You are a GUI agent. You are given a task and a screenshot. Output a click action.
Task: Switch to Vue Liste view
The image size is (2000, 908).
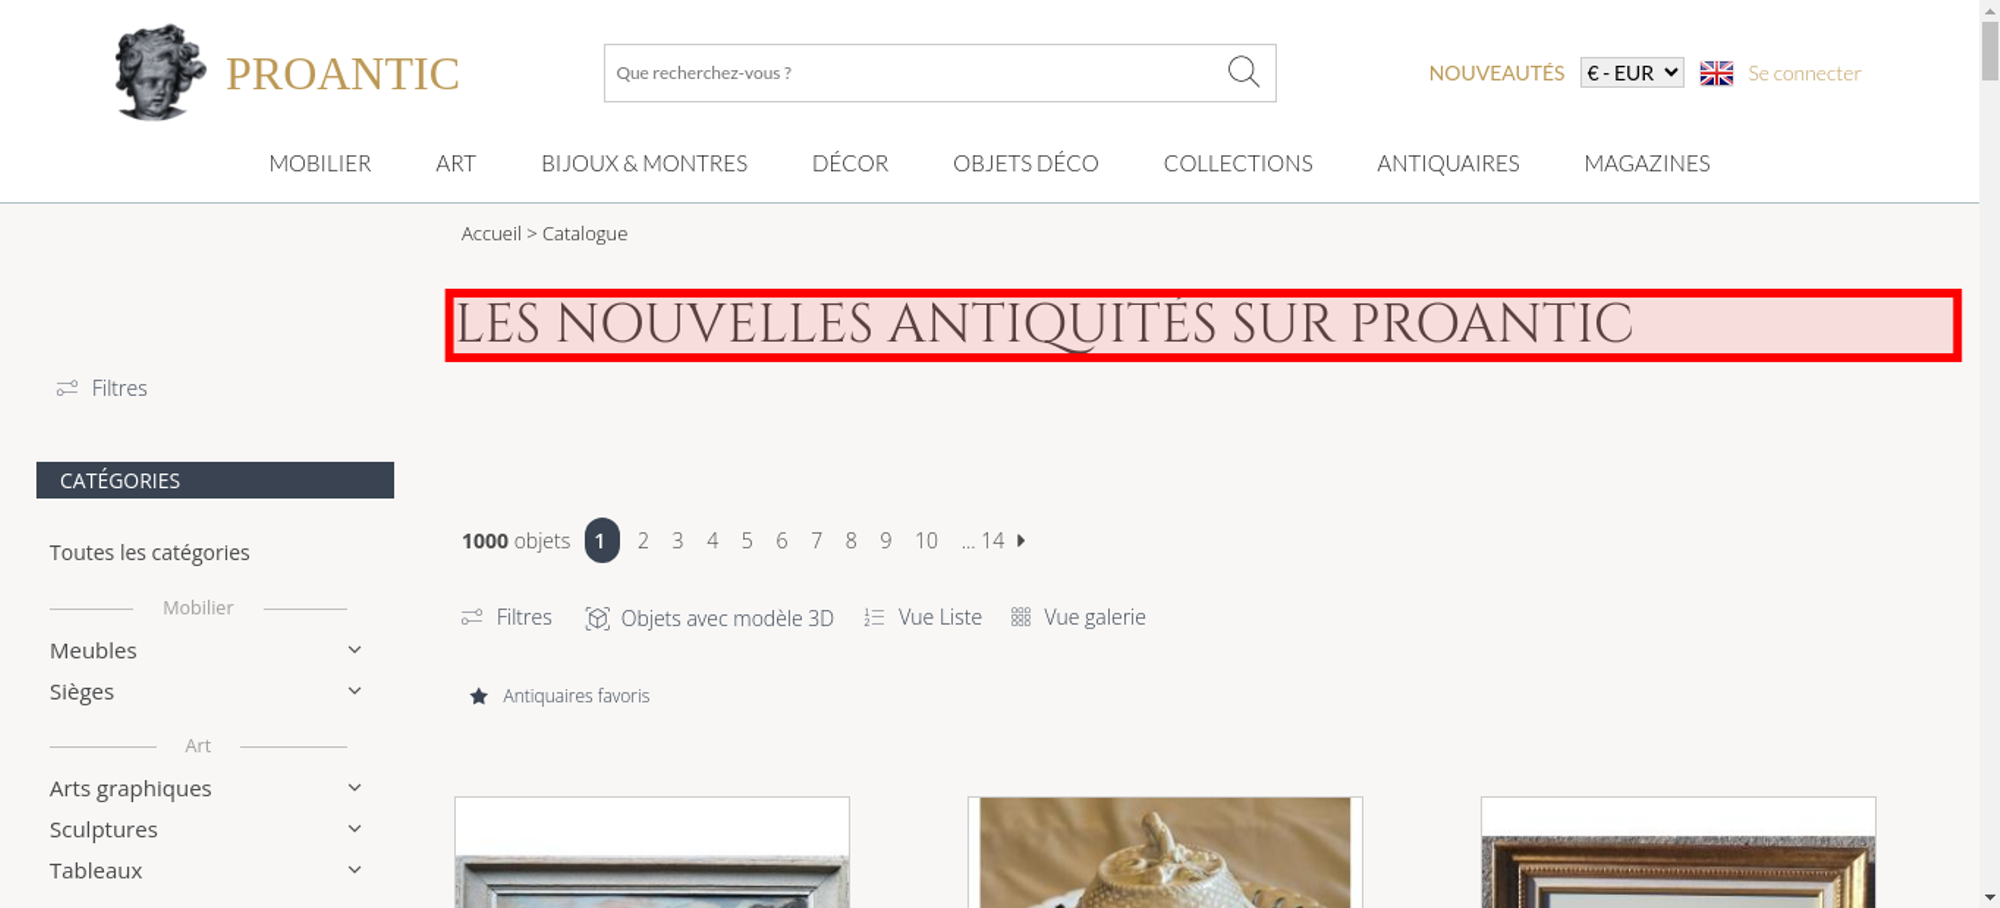pyautogui.click(x=923, y=617)
